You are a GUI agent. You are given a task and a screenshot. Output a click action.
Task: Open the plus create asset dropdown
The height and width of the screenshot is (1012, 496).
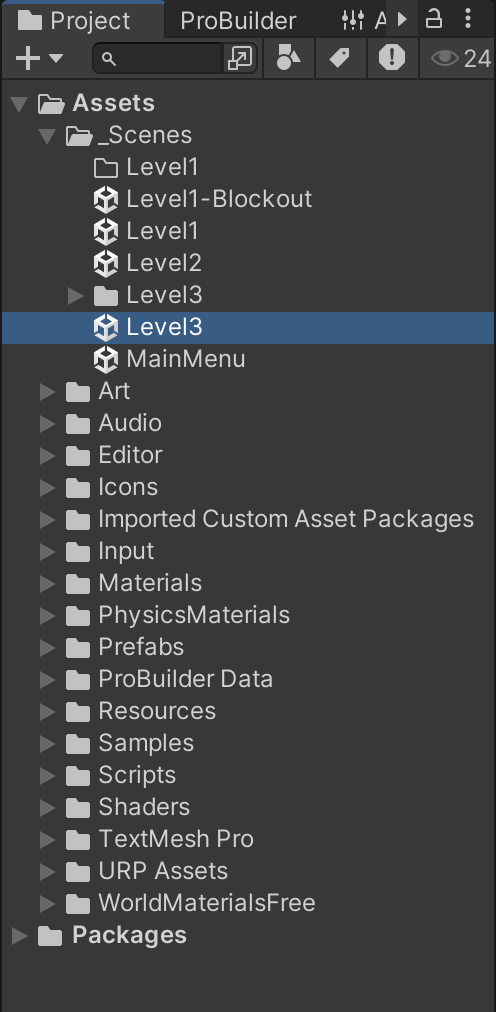[x=39, y=59]
